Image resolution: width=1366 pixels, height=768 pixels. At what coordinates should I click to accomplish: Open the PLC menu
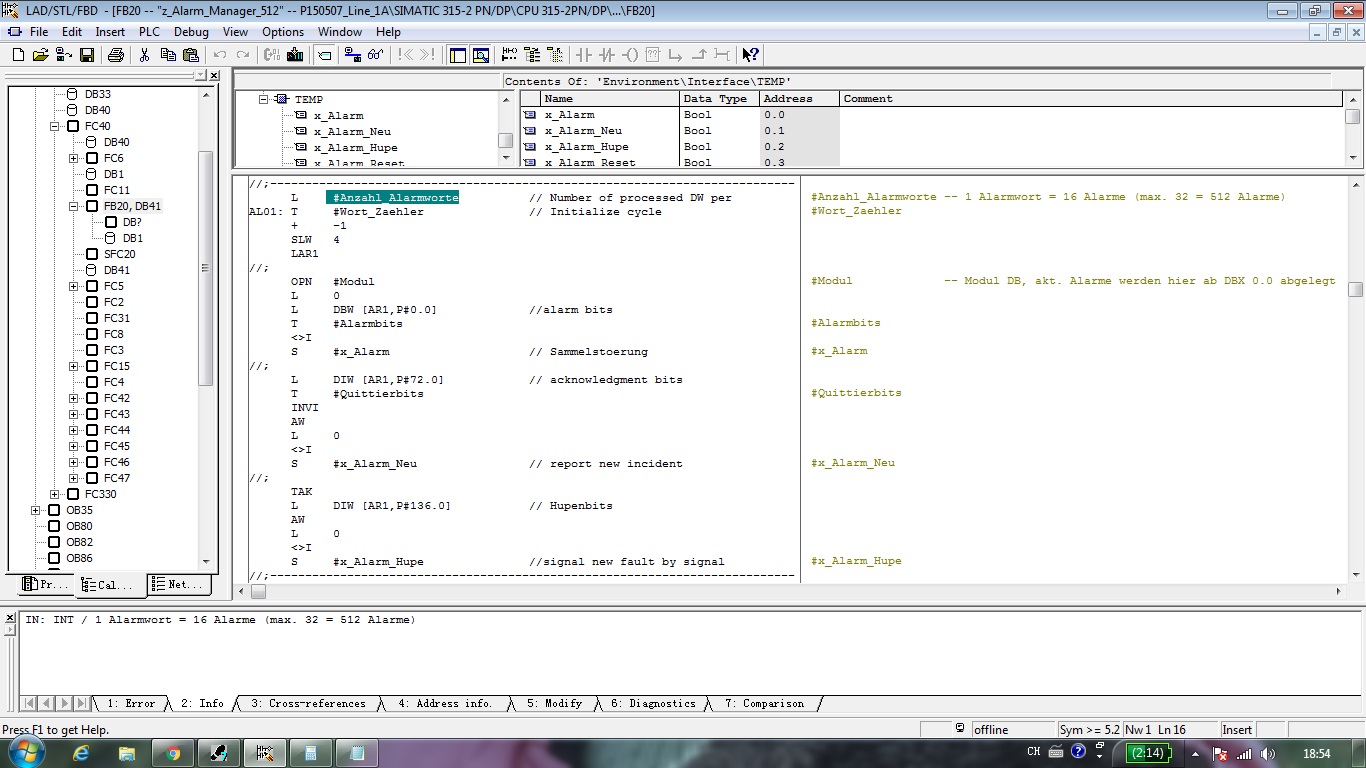pyautogui.click(x=149, y=32)
